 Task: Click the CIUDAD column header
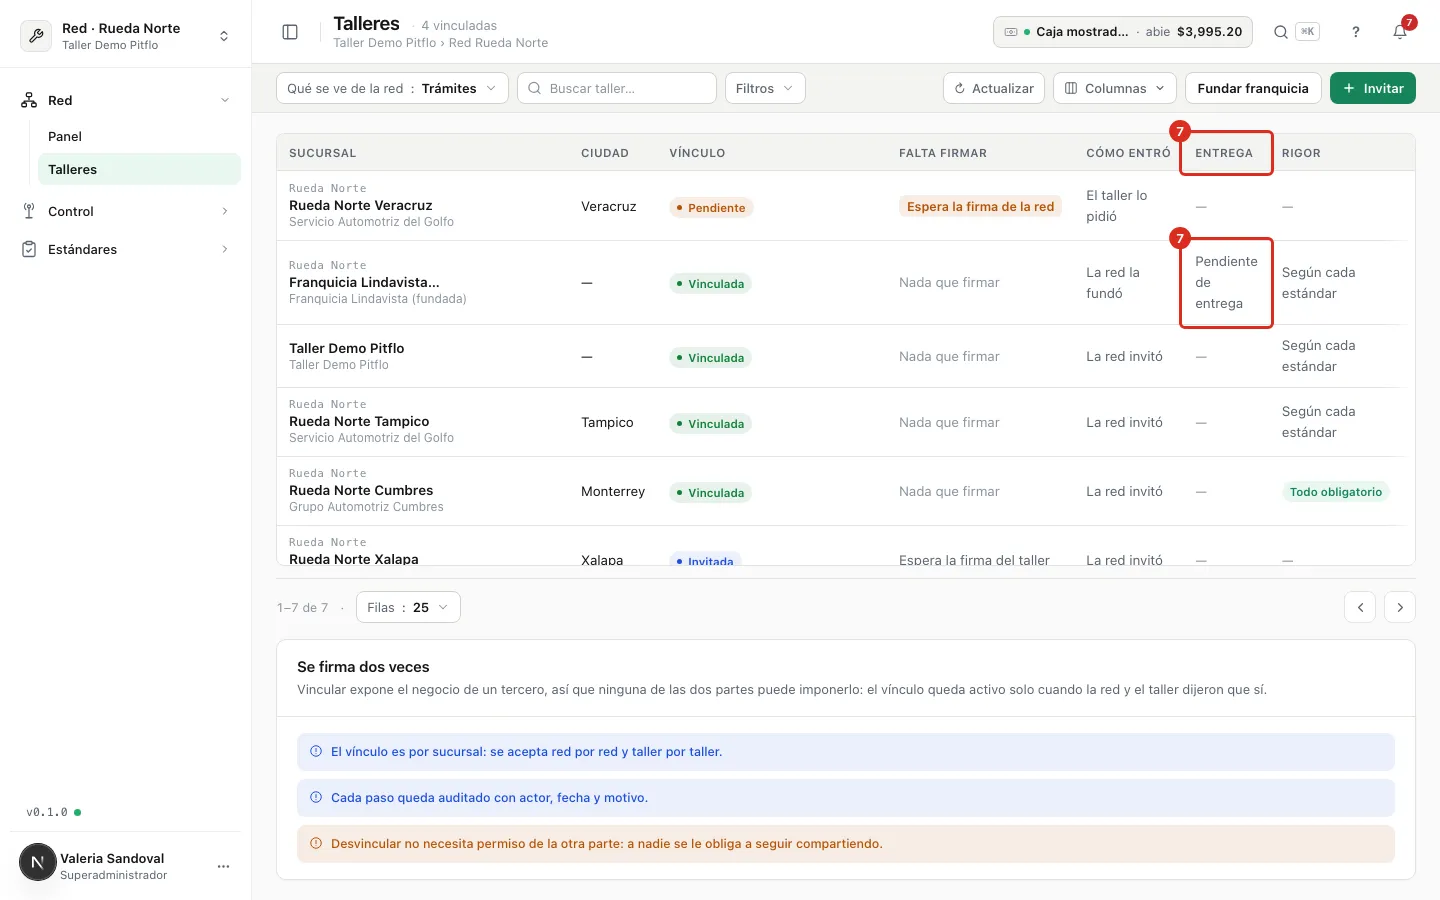(x=605, y=153)
